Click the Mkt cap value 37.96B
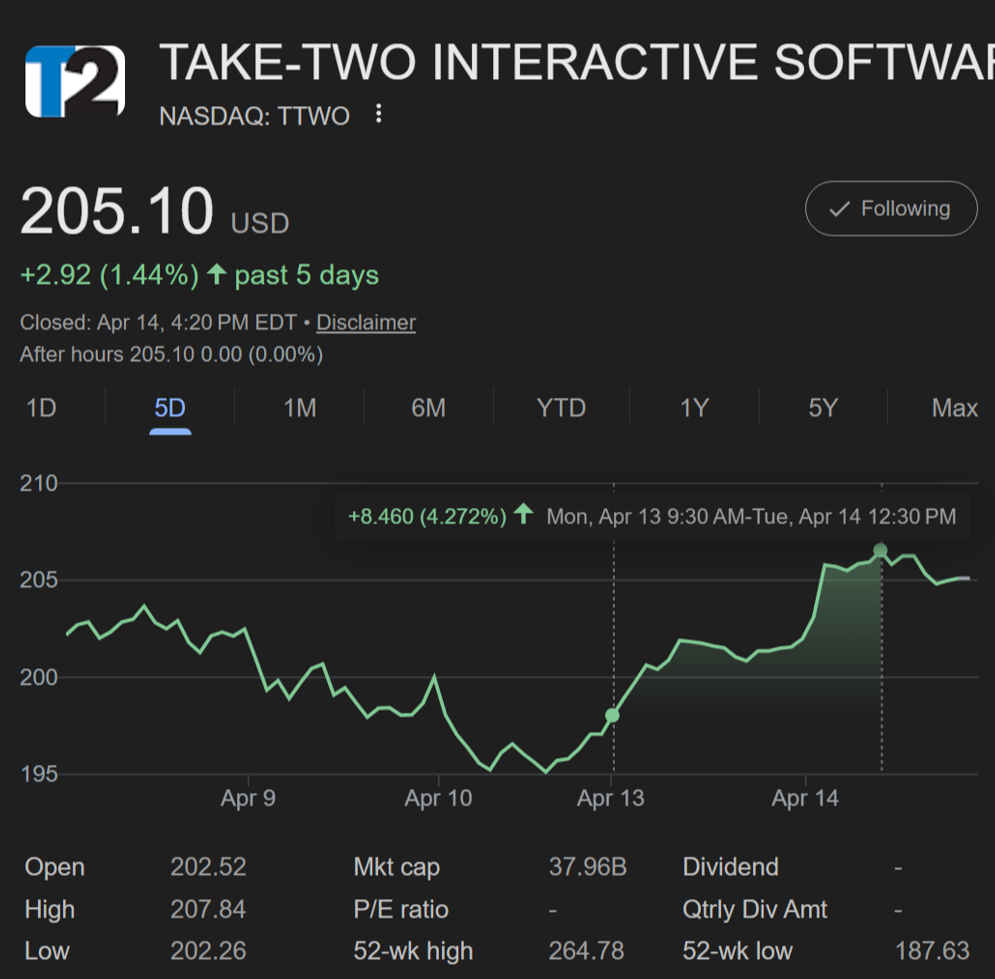 pyautogui.click(x=588, y=867)
